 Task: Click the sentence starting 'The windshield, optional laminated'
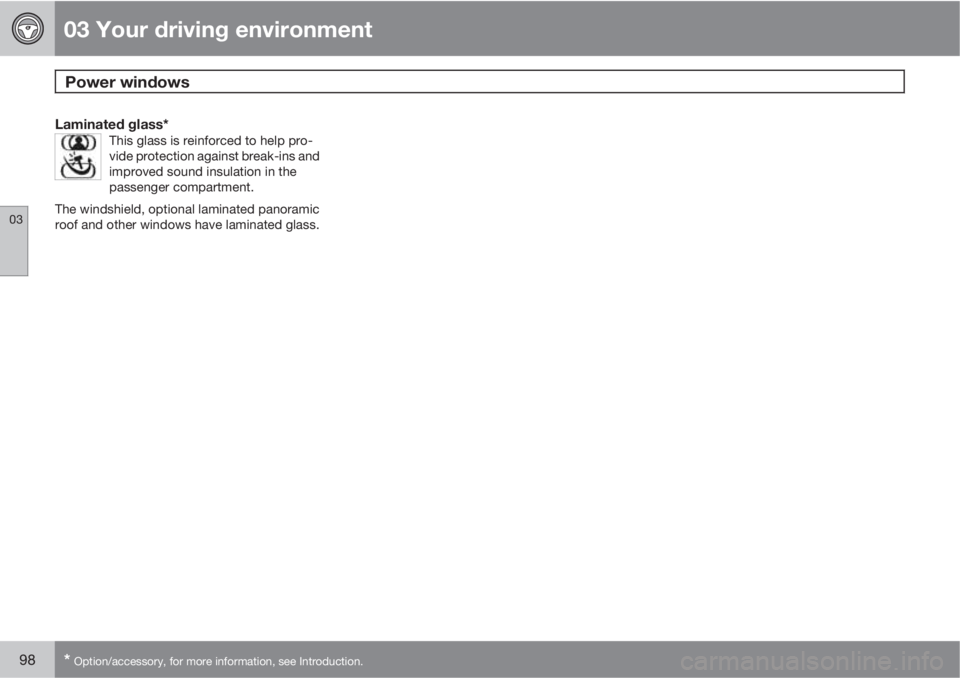[187, 217]
